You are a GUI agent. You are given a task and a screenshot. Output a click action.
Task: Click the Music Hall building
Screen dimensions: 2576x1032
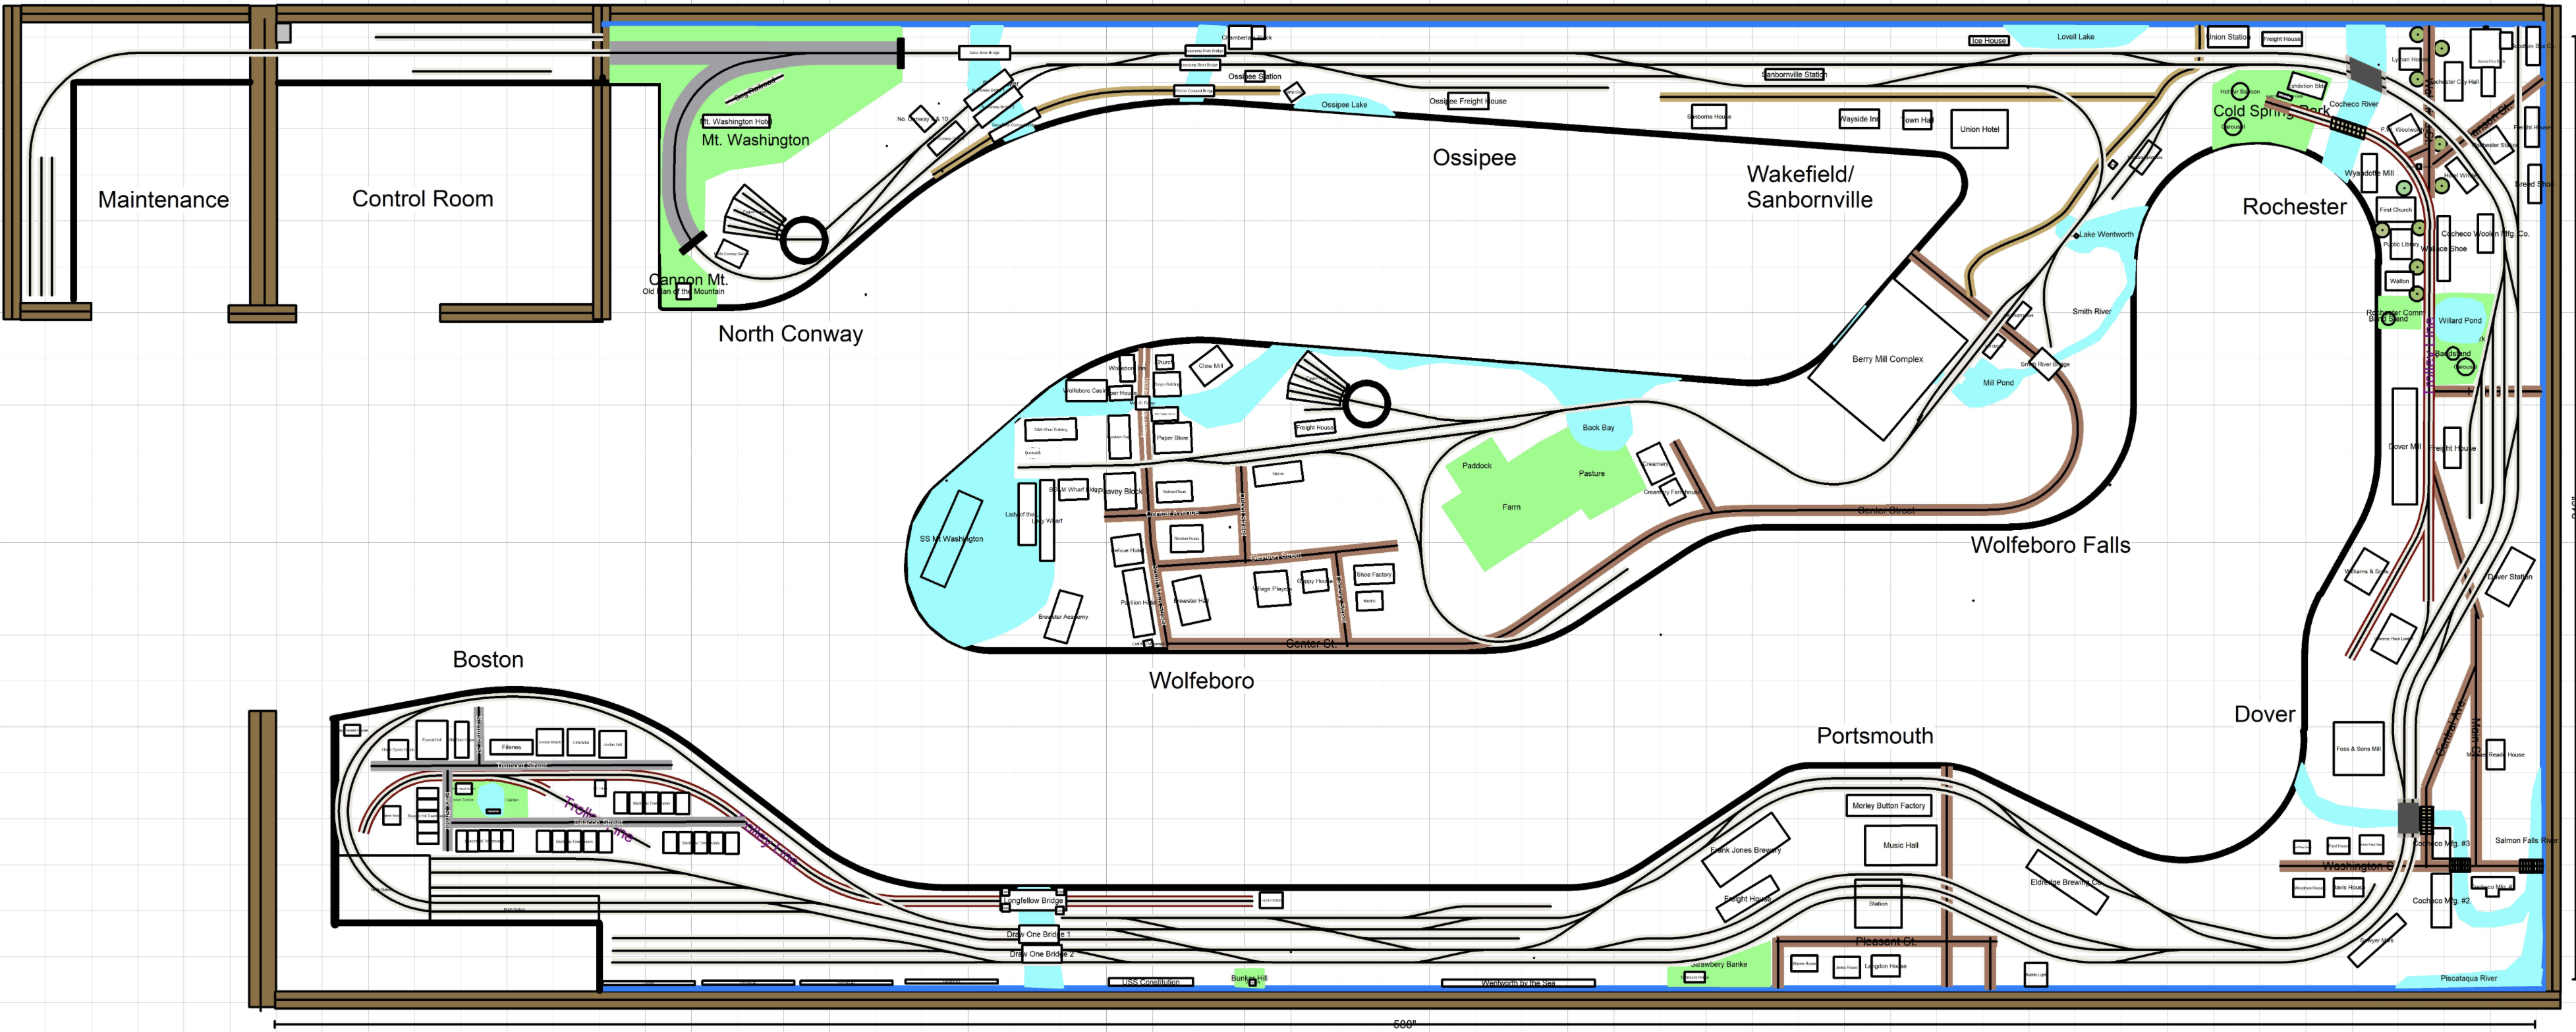click(x=1900, y=846)
